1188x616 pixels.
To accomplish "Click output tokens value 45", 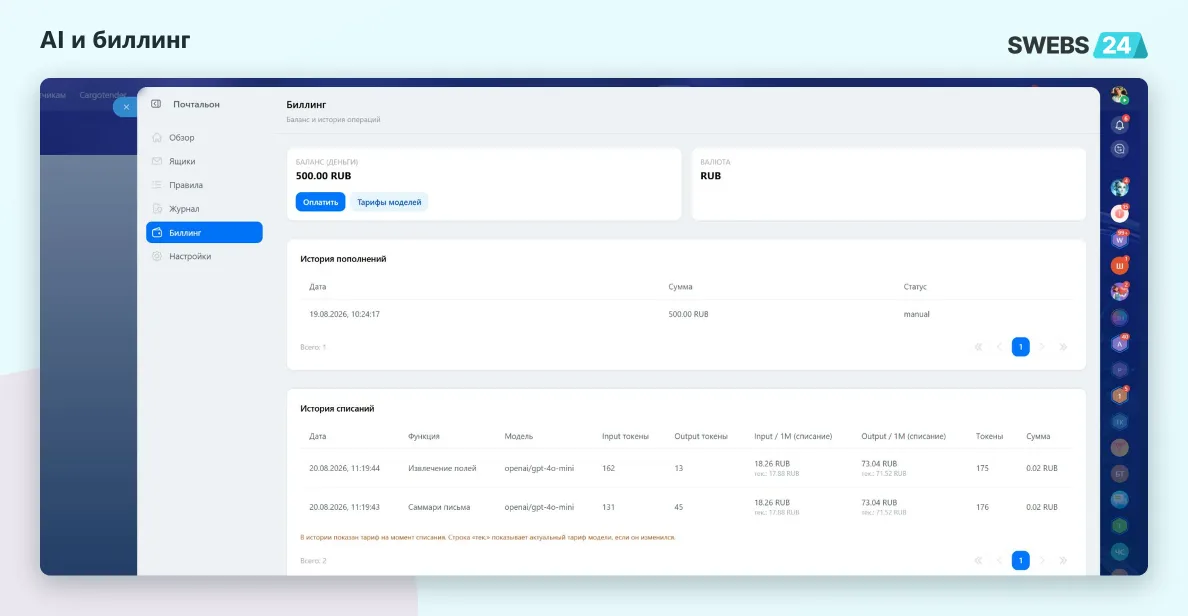I will pyautogui.click(x=679, y=507).
